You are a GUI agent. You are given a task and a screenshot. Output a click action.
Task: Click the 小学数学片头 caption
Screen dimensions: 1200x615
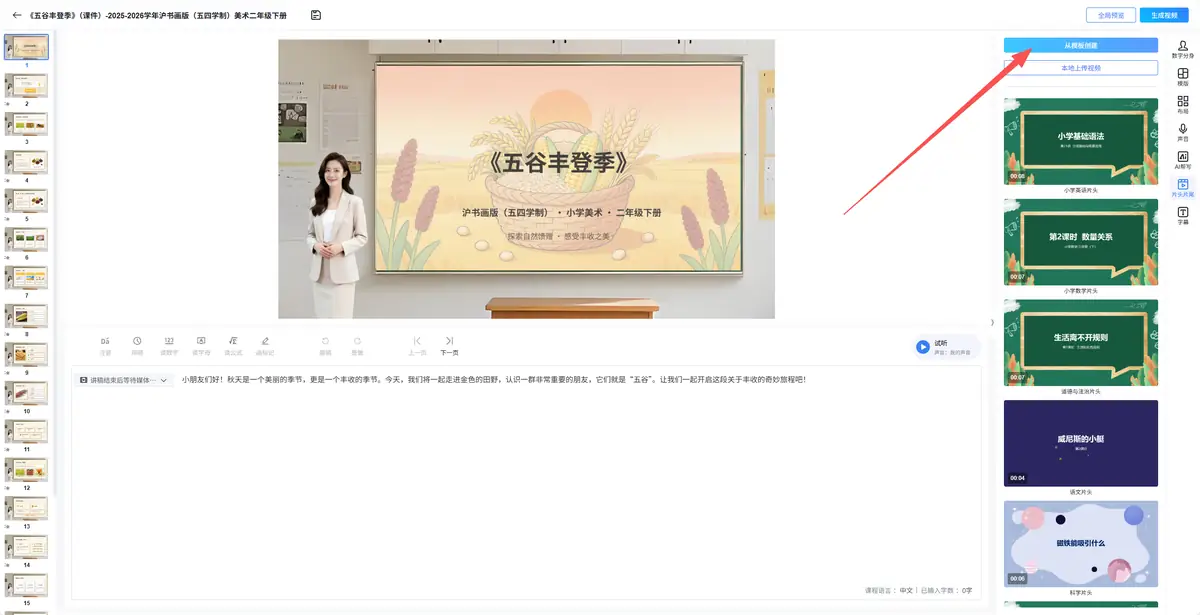tap(1081, 290)
